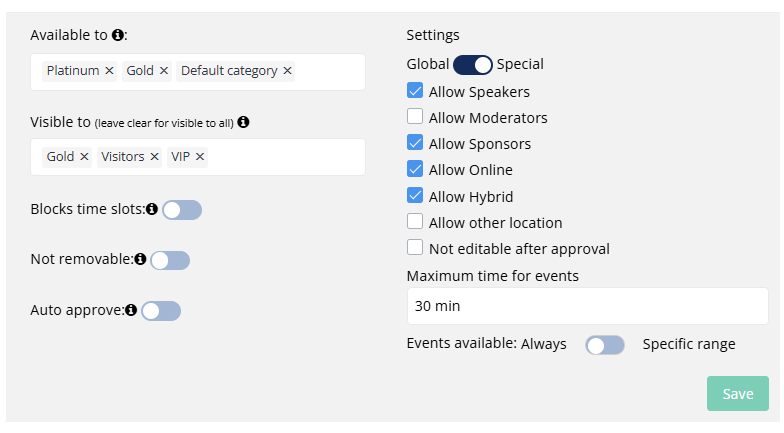This screenshot has width=784, height=433.
Task: Remove Default category tag
Action: coord(288,71)
